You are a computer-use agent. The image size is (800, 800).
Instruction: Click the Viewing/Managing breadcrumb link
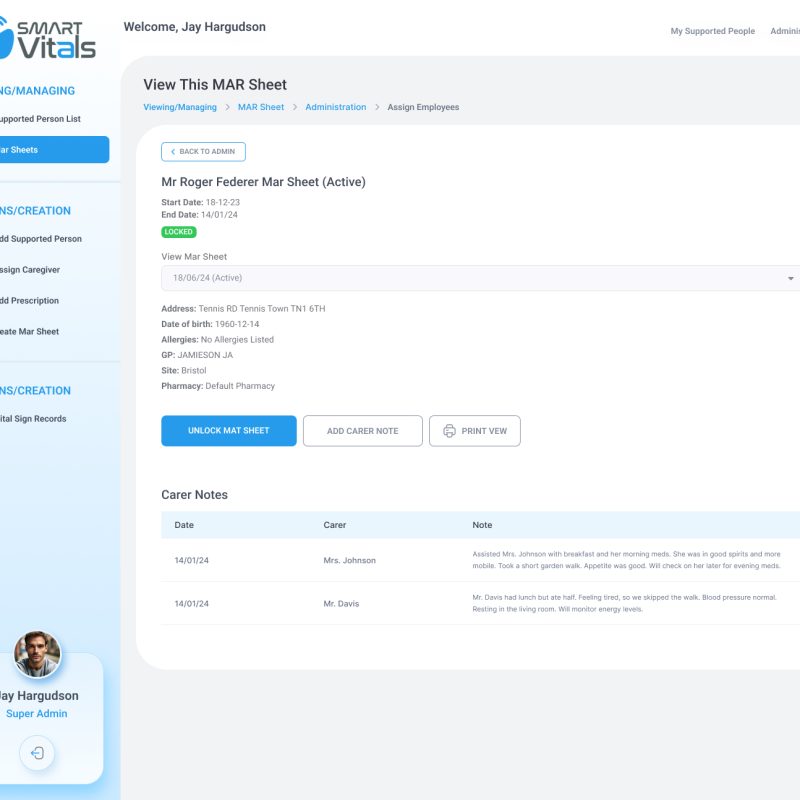[180, 107]
